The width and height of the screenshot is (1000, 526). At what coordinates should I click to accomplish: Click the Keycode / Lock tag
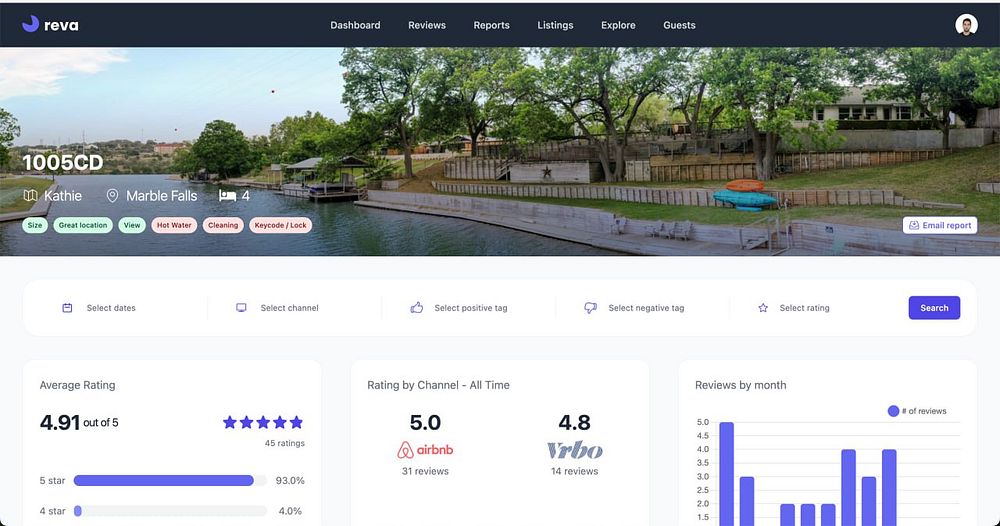tap(281, 225)
